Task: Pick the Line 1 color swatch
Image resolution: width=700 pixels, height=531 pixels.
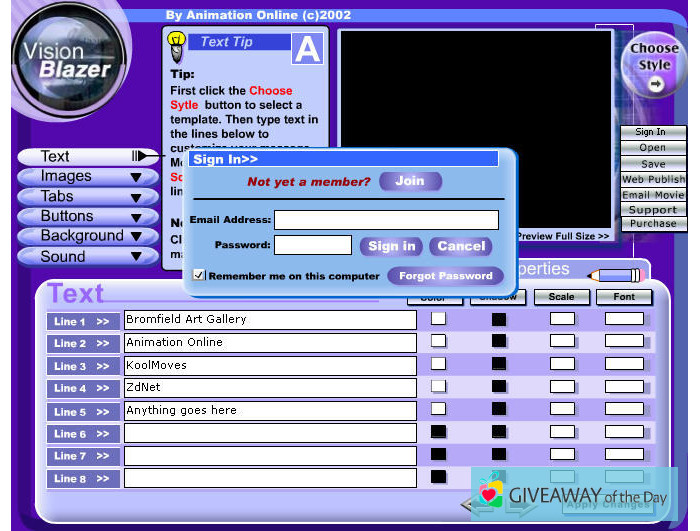Action: [x=438, y=319]
